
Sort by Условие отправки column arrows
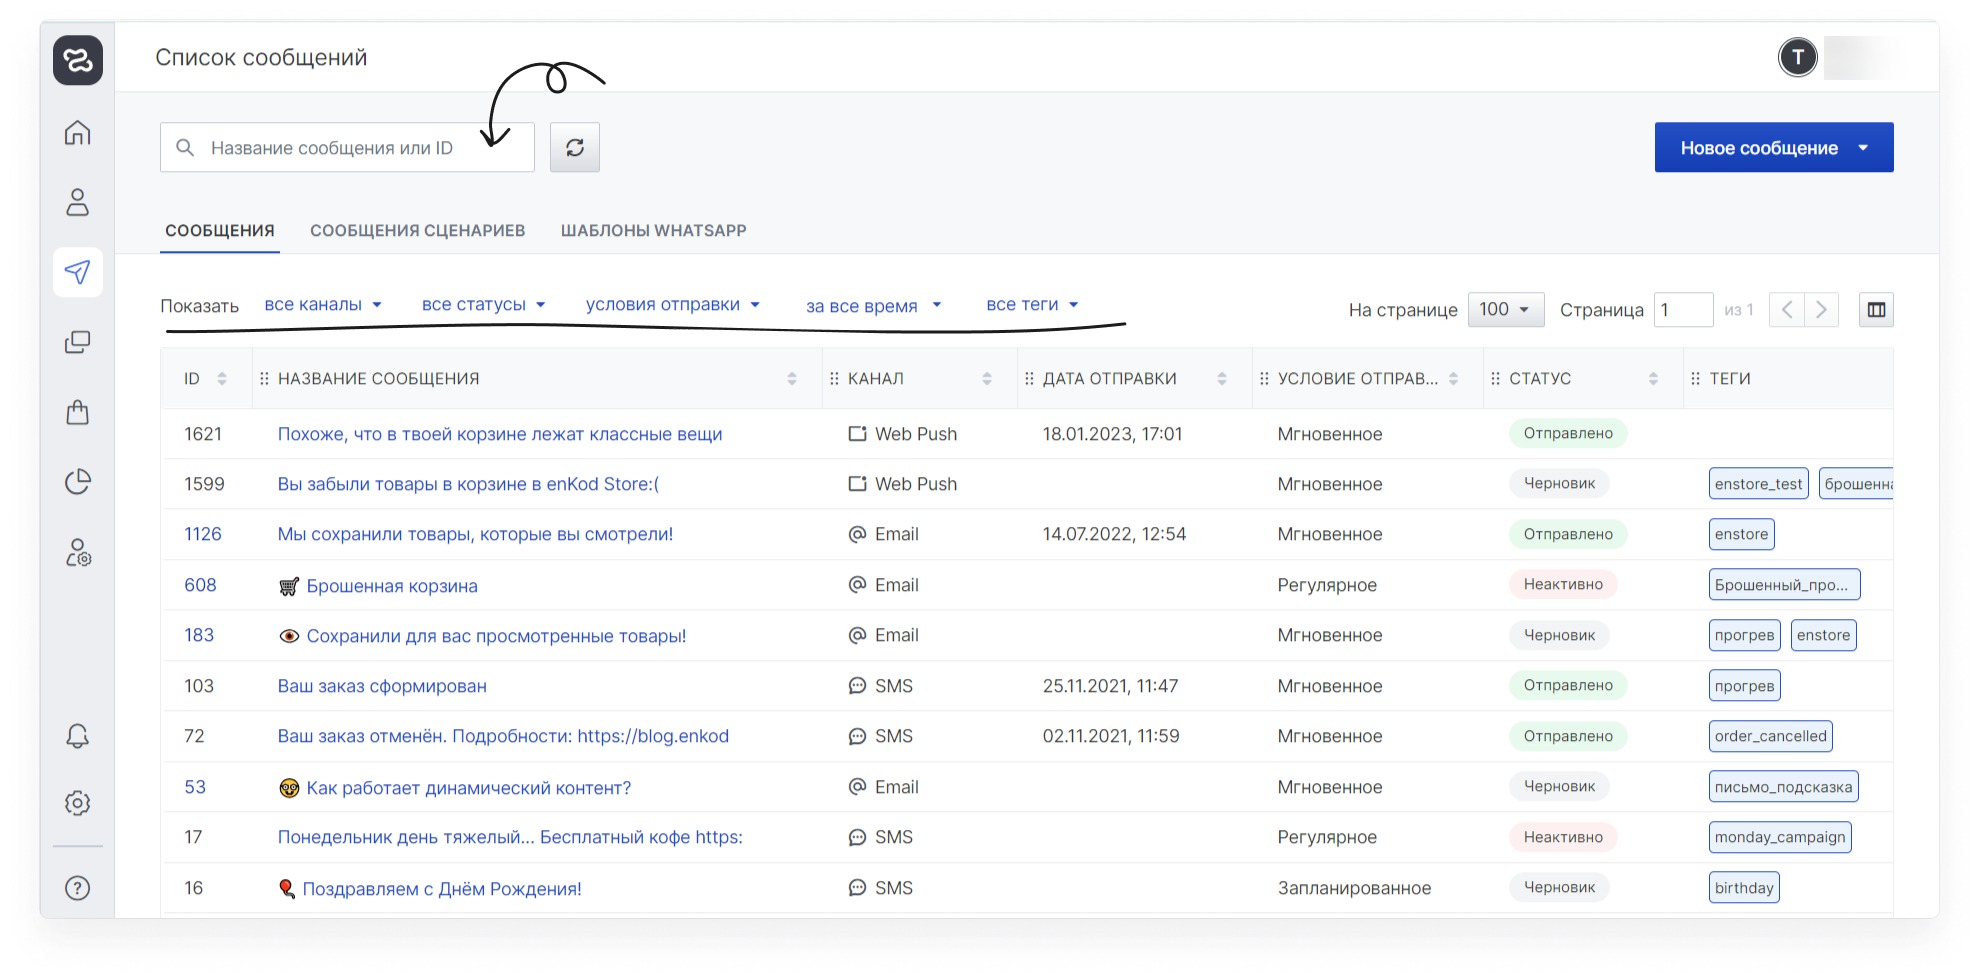pos(1453,379)
